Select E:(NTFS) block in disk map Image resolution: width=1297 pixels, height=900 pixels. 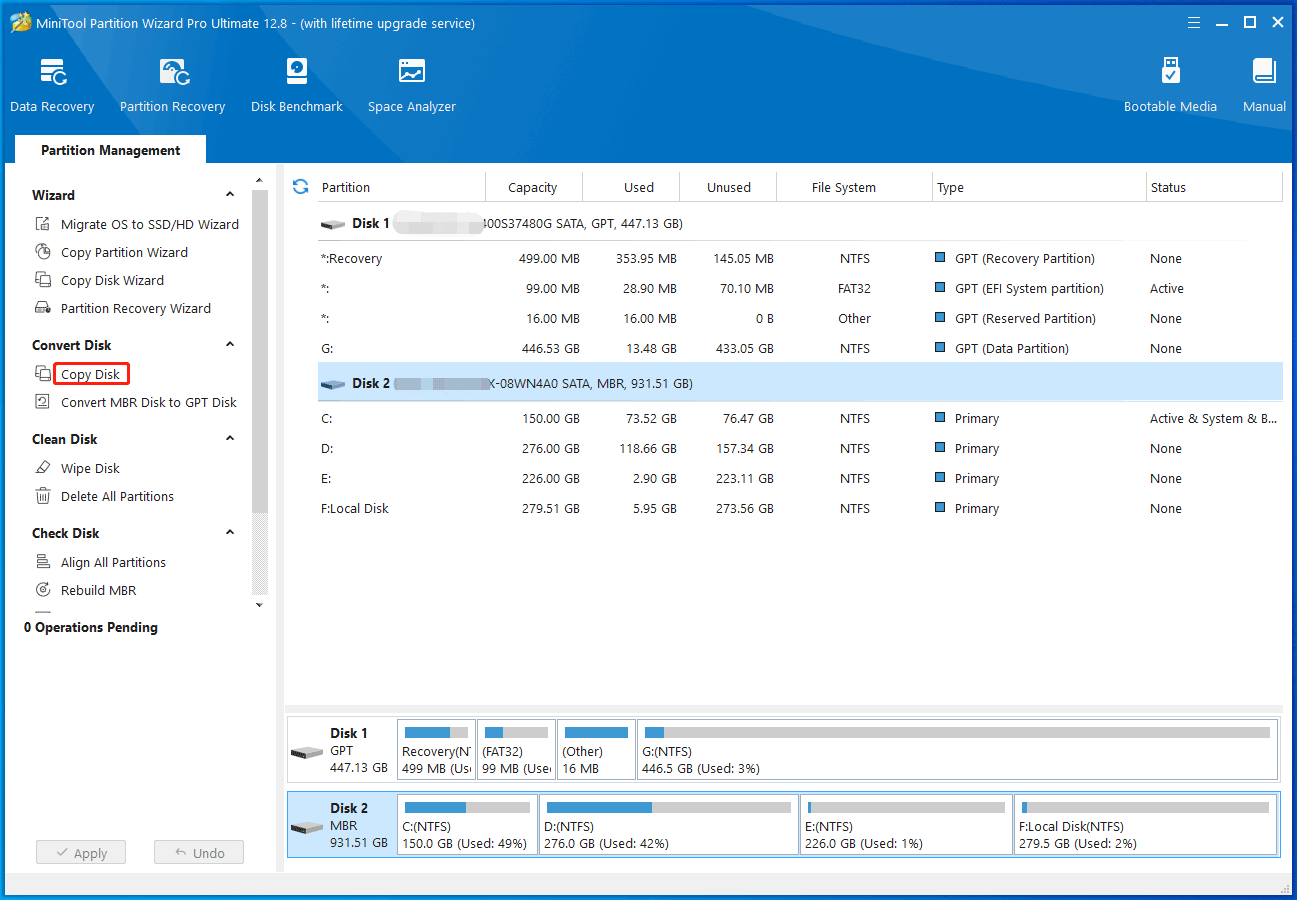coord(906,825)
